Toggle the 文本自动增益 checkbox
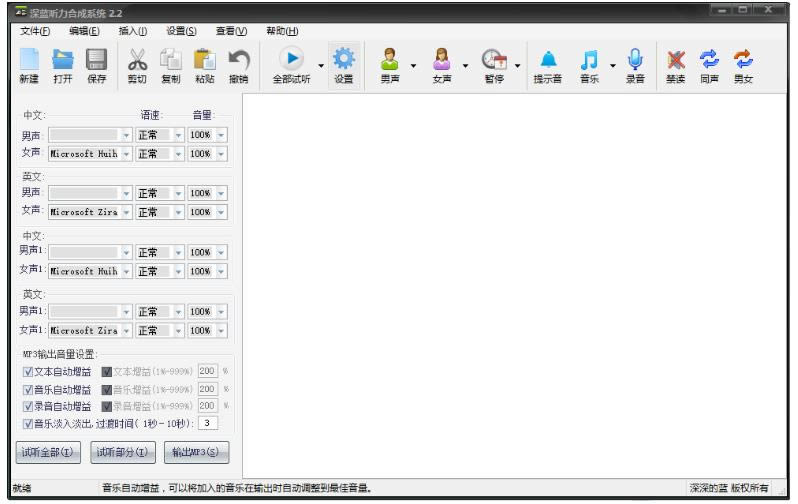The image size is (798, 504). (28, 372)
